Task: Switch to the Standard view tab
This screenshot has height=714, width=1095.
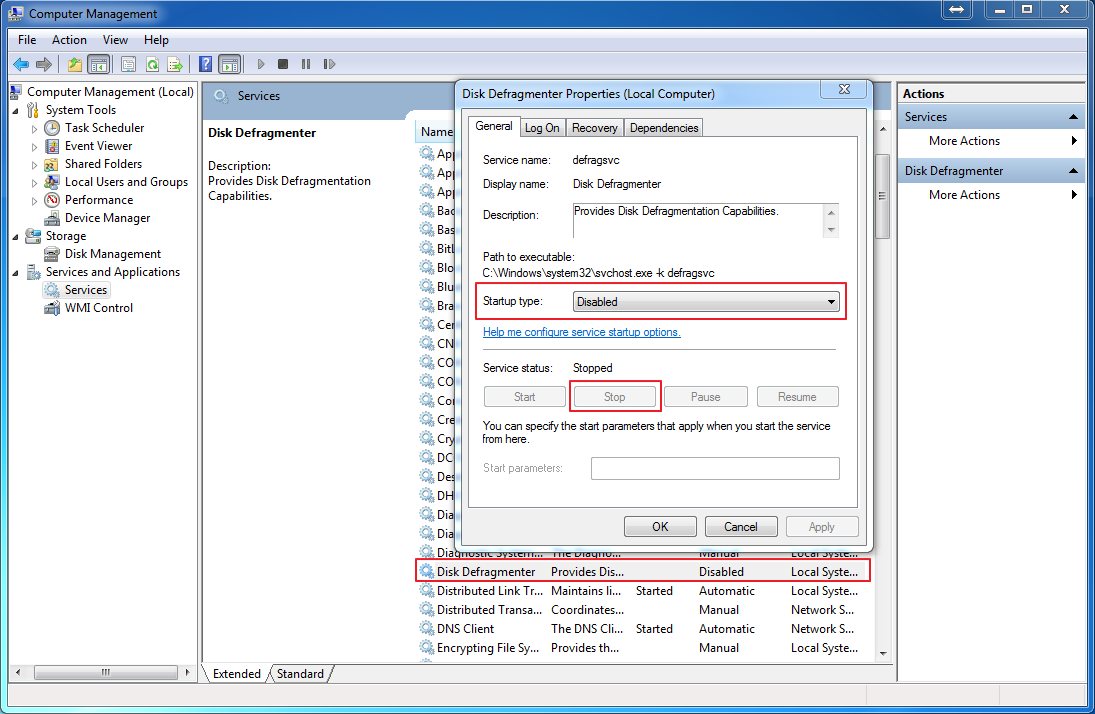Action: pyautogui.click(x=300, y=674)
